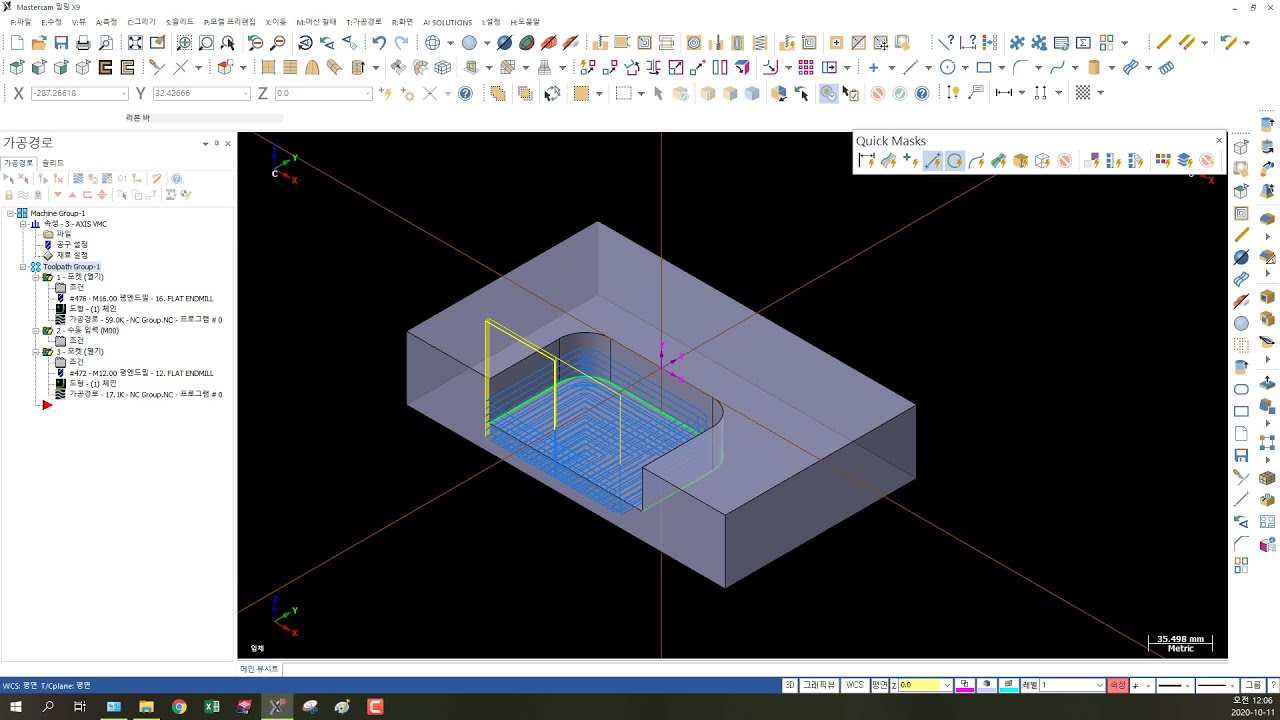
Task: Open the 레벨 level dropdown in status bar
Action: (1099, 685)
